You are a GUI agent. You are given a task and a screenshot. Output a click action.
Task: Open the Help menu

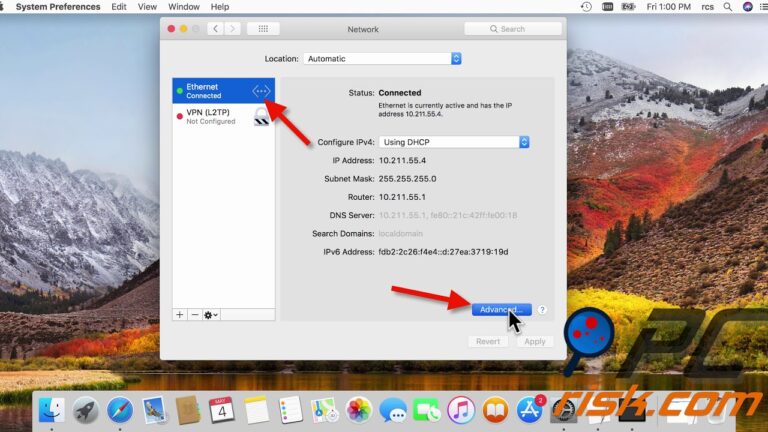220,7
